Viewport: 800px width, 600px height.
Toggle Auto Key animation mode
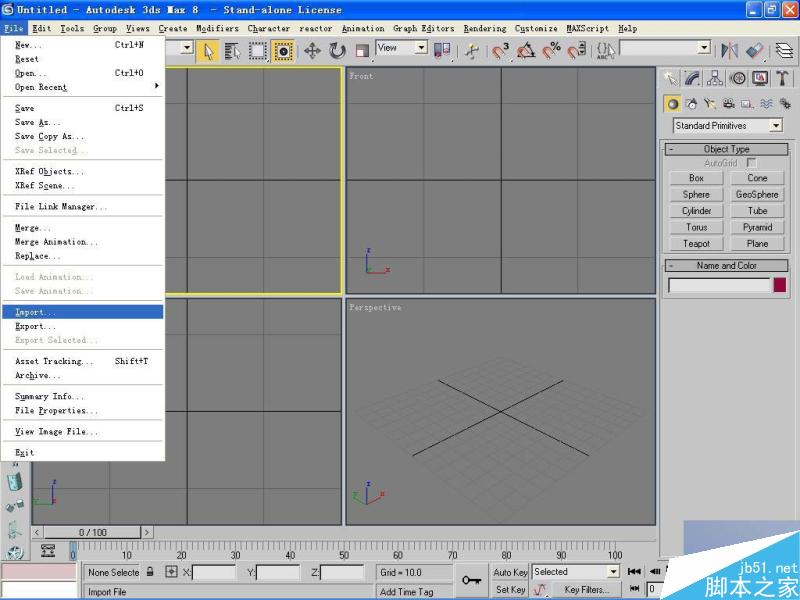[510, 572]
